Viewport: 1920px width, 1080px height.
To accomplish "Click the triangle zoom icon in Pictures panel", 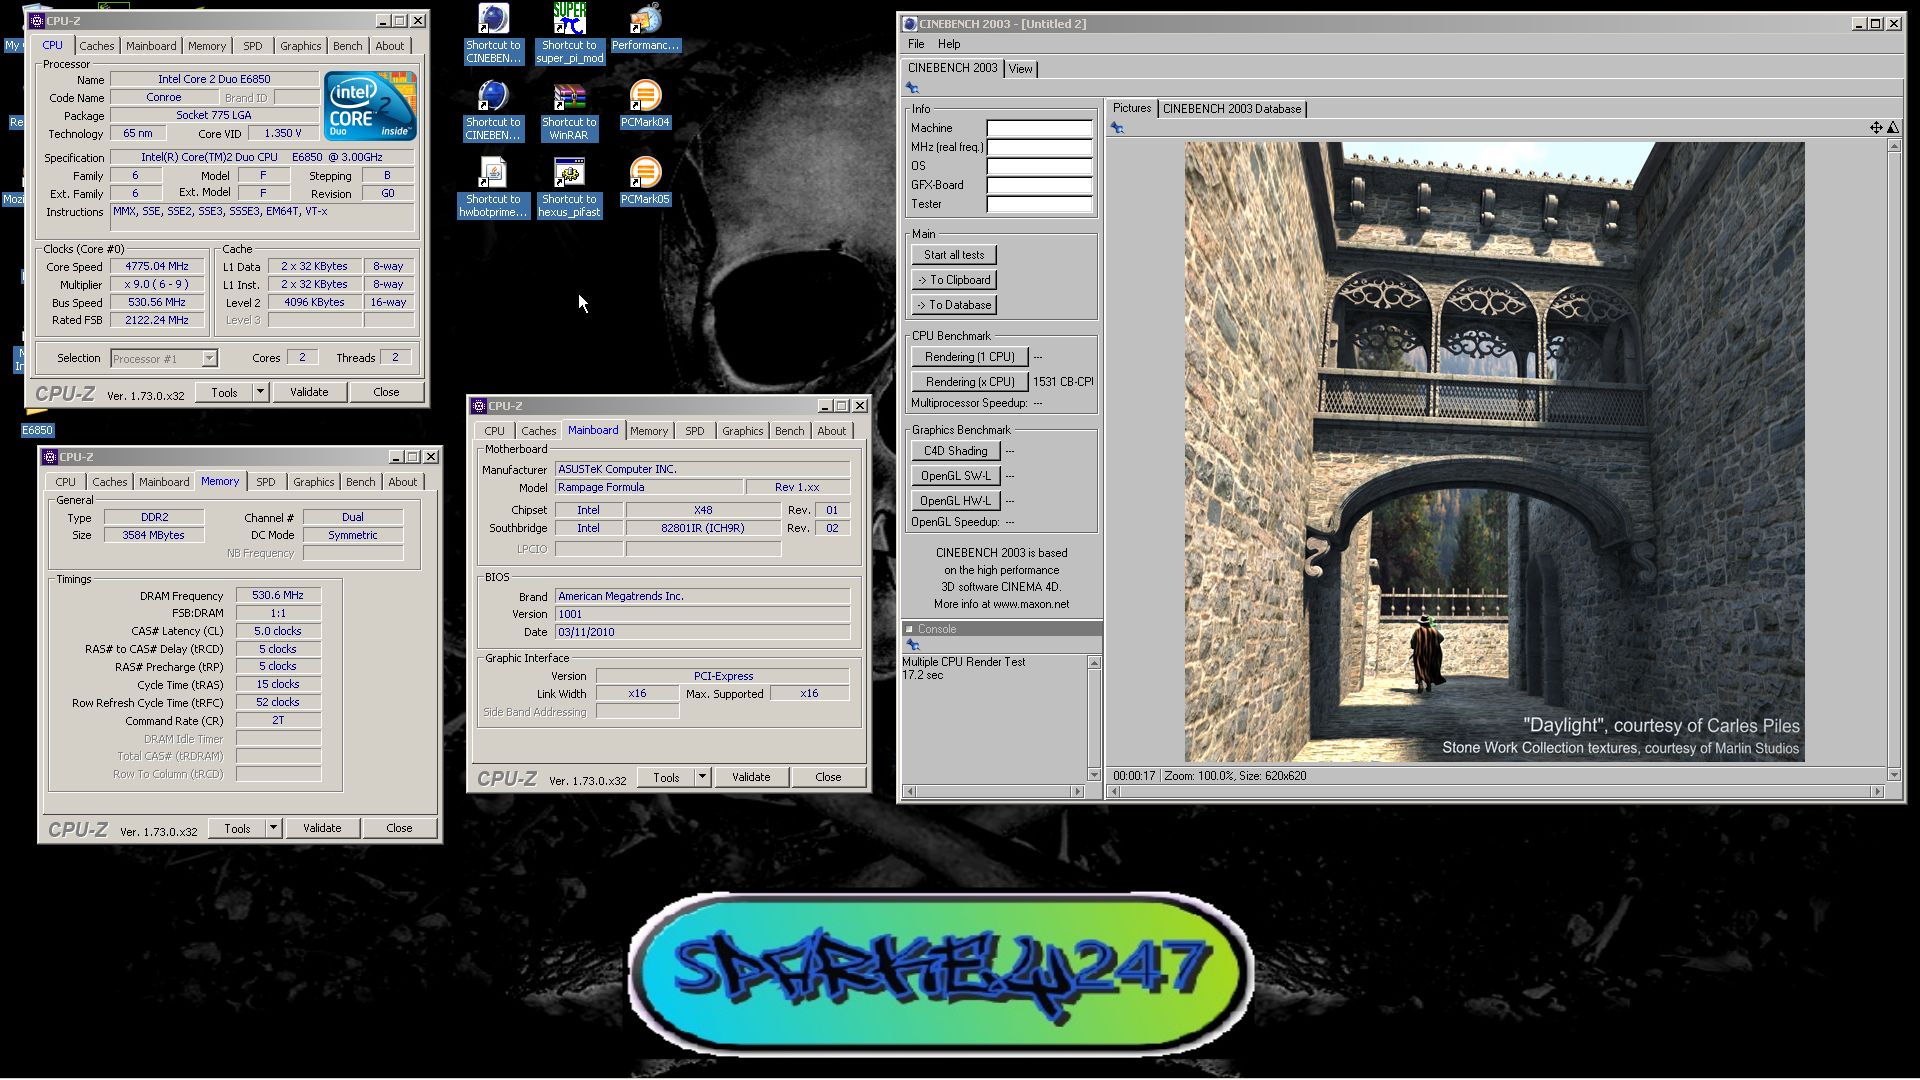I will point(1892,127).
